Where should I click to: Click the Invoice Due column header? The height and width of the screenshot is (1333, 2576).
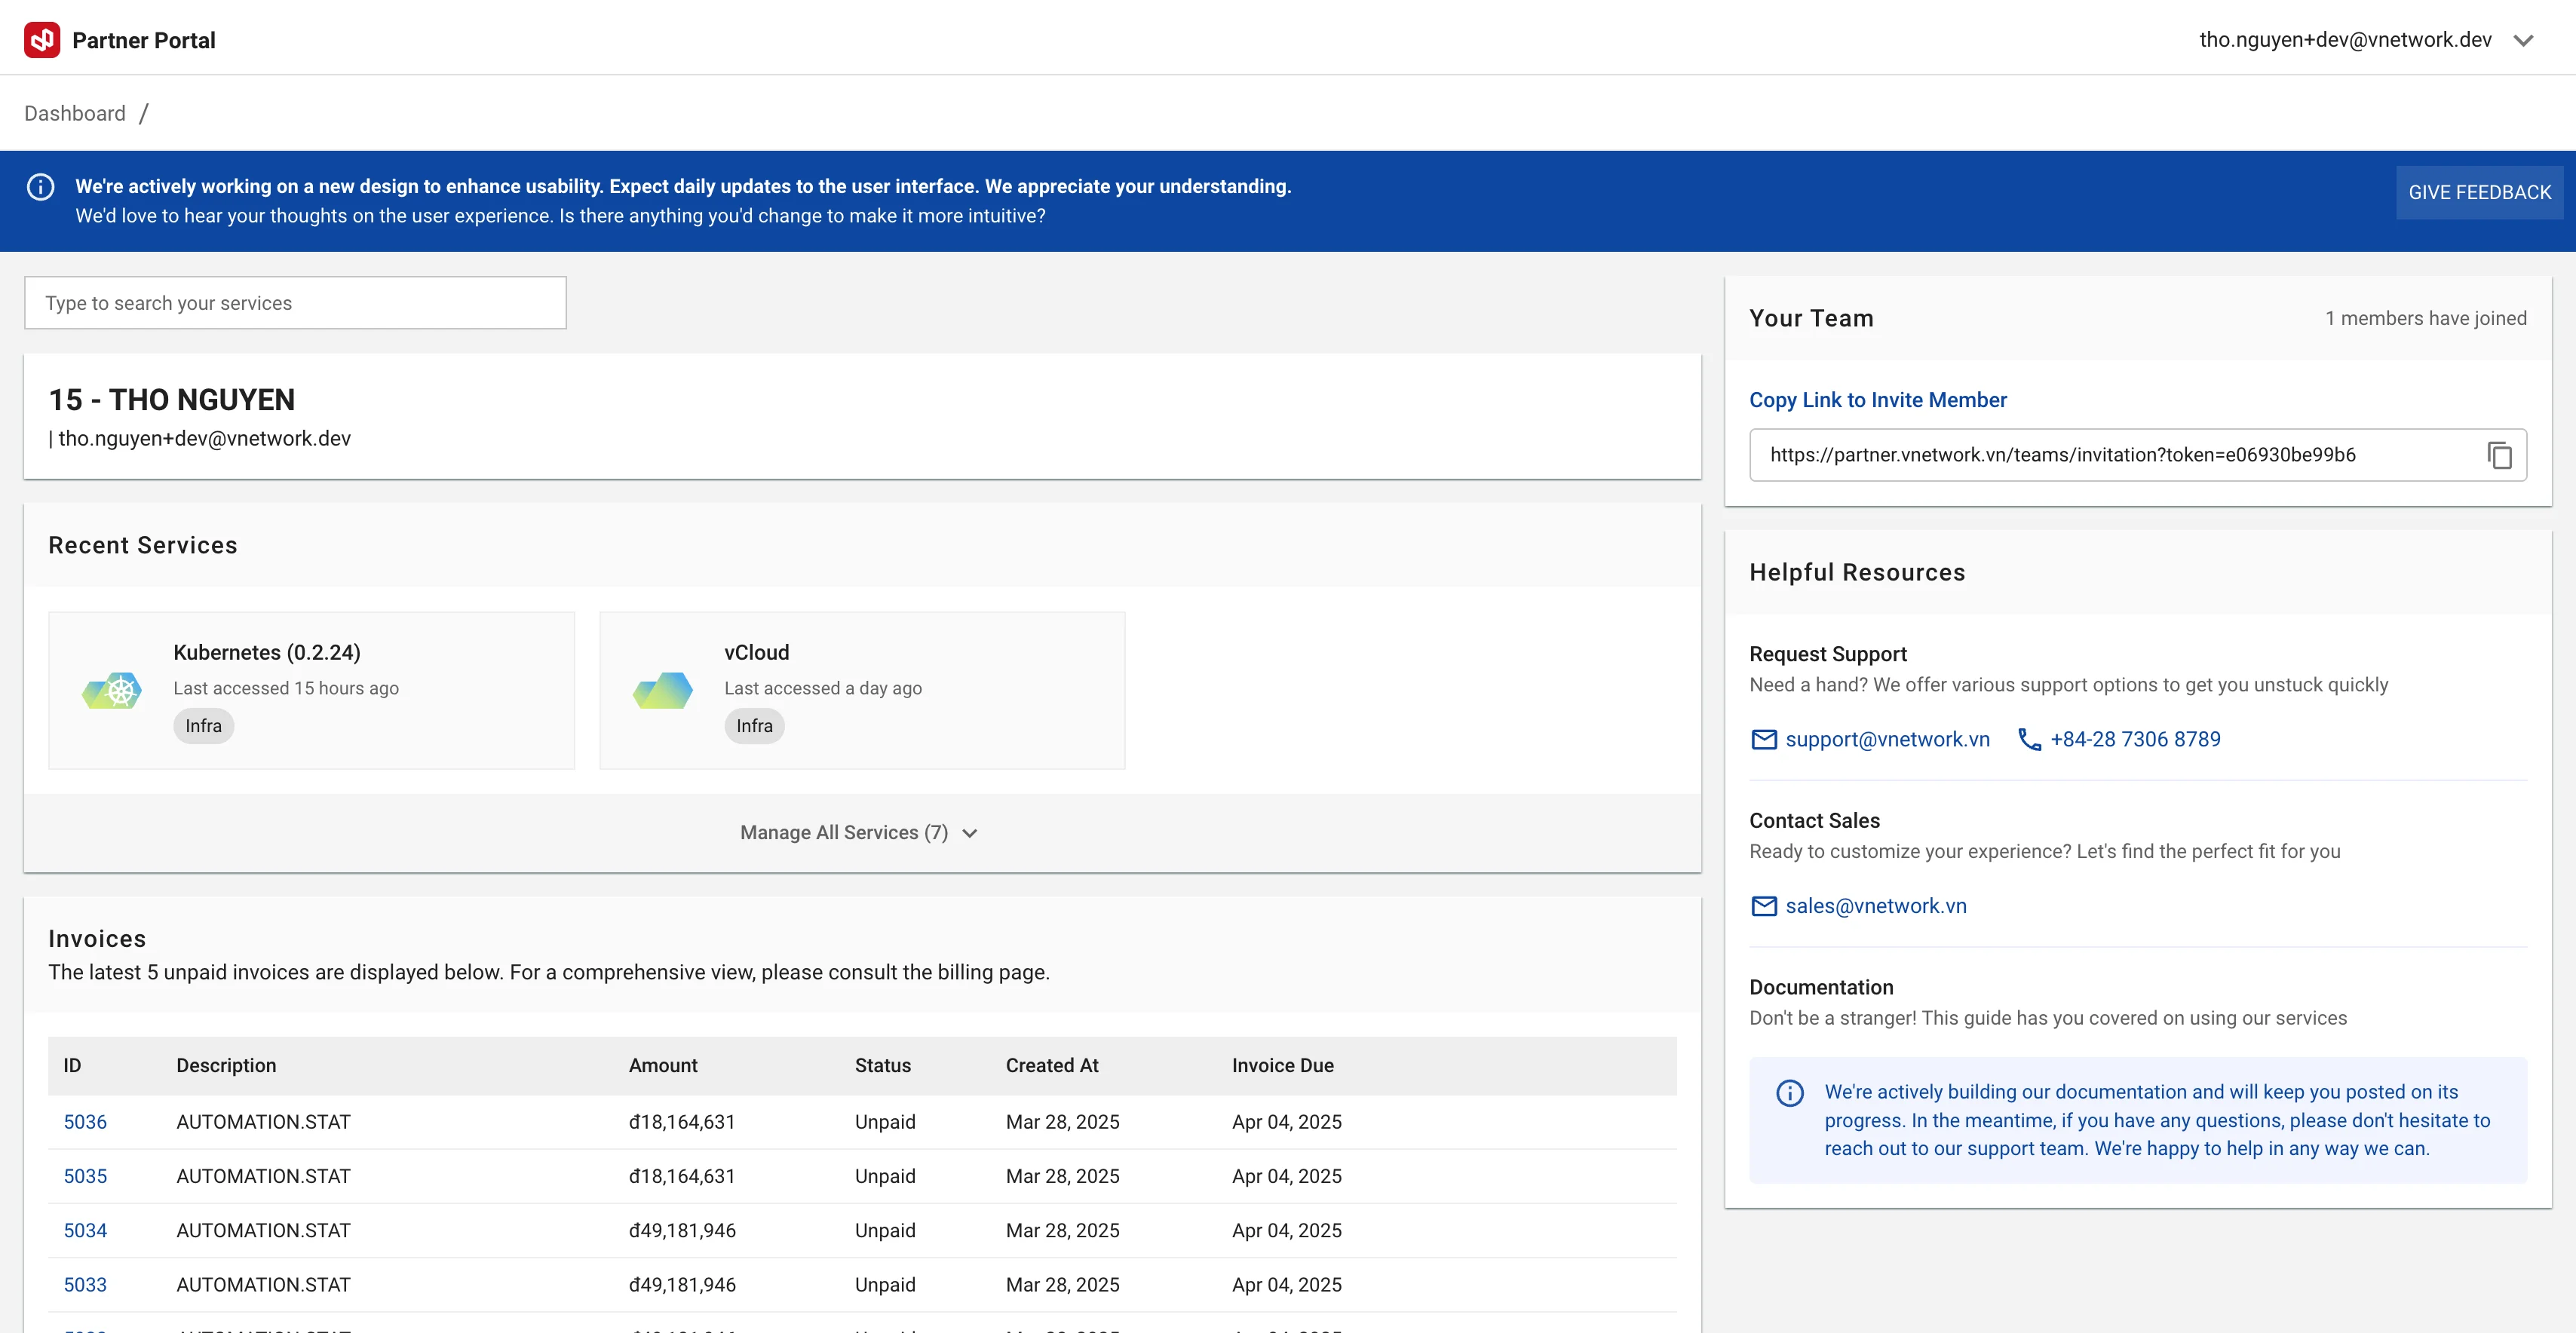tap(1282, 1066)
